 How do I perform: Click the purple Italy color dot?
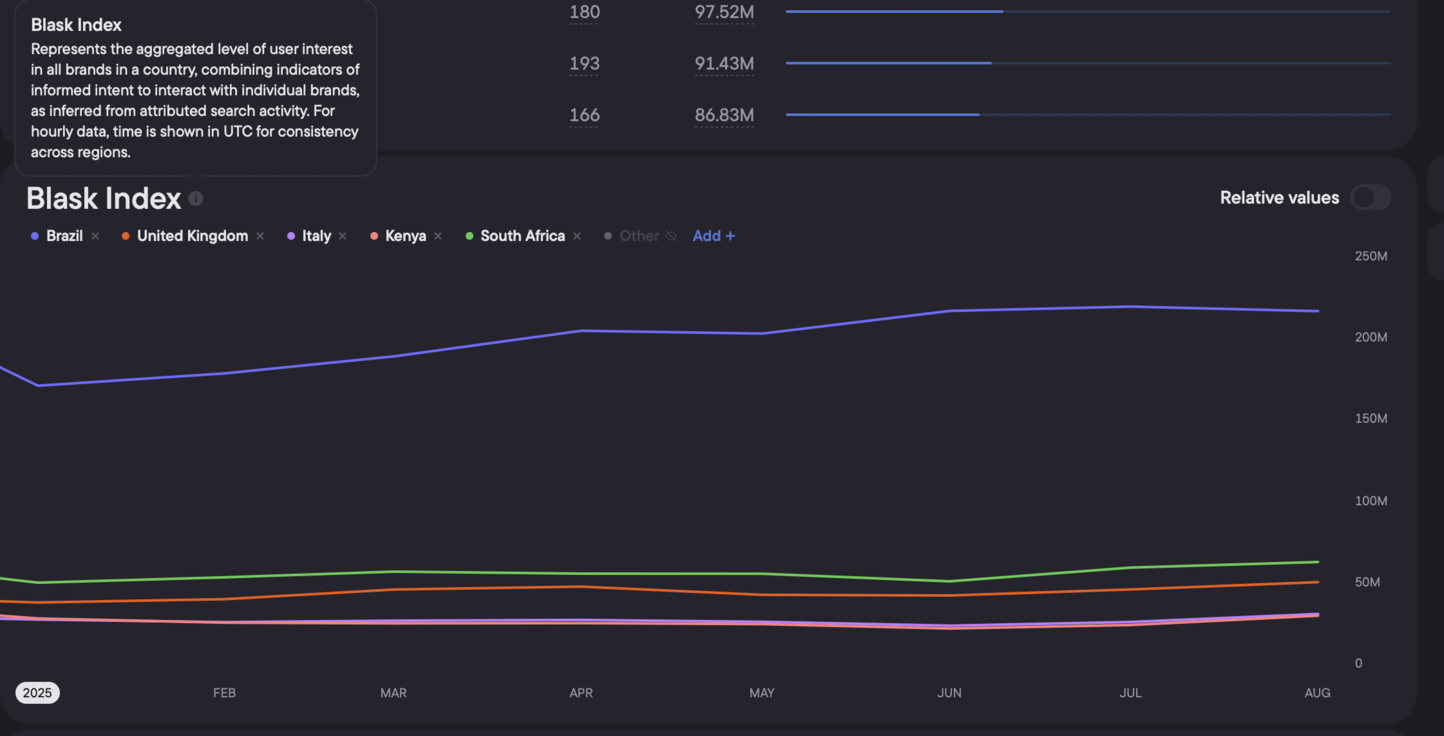click(291, 236)
